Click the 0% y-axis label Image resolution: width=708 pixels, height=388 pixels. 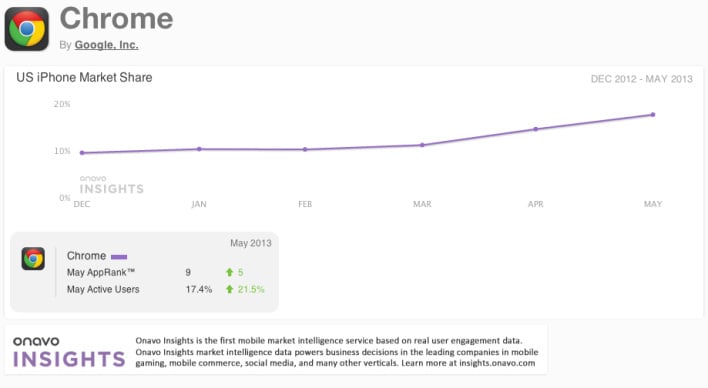[x=65, y=198]
